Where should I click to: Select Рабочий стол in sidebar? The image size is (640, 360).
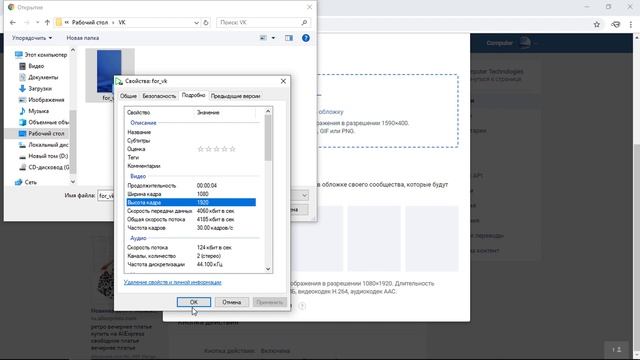click(42, 133)
